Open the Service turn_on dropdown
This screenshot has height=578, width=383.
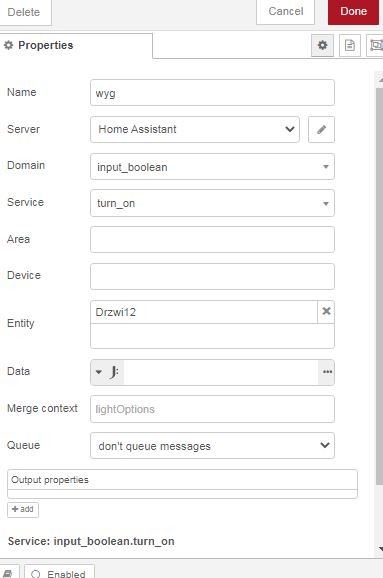tap(212, 203)
